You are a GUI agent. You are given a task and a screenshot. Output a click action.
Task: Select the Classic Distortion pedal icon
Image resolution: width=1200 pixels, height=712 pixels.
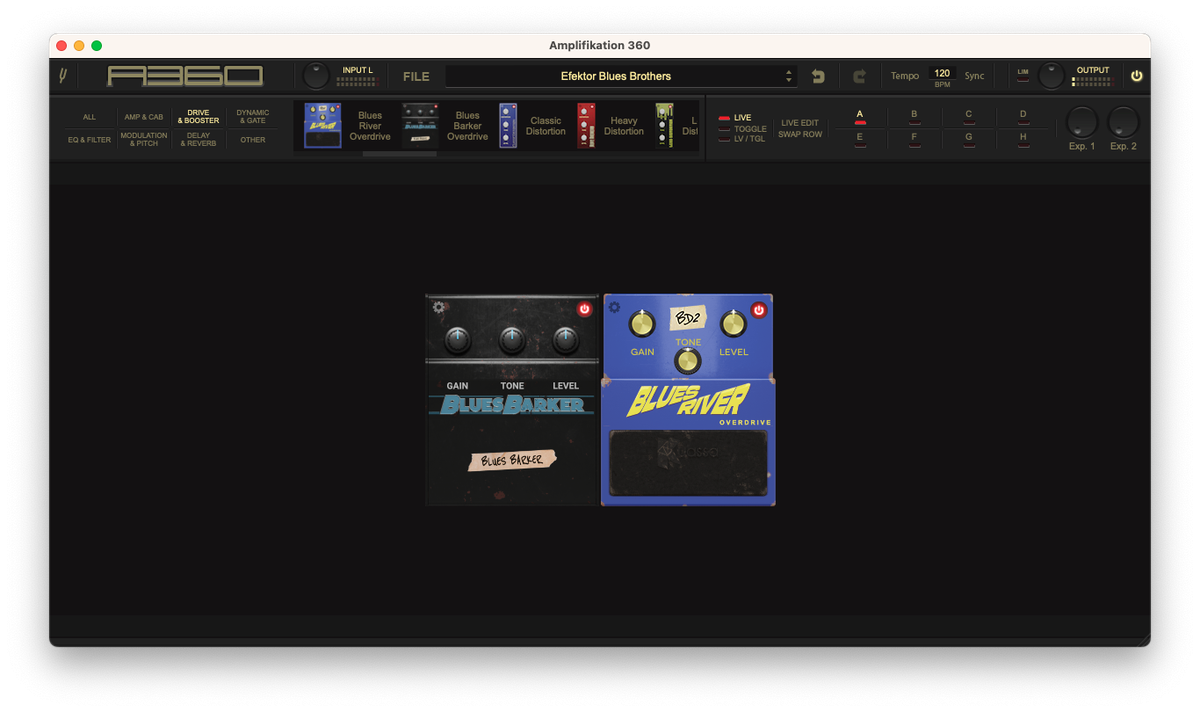pos(508,125)
